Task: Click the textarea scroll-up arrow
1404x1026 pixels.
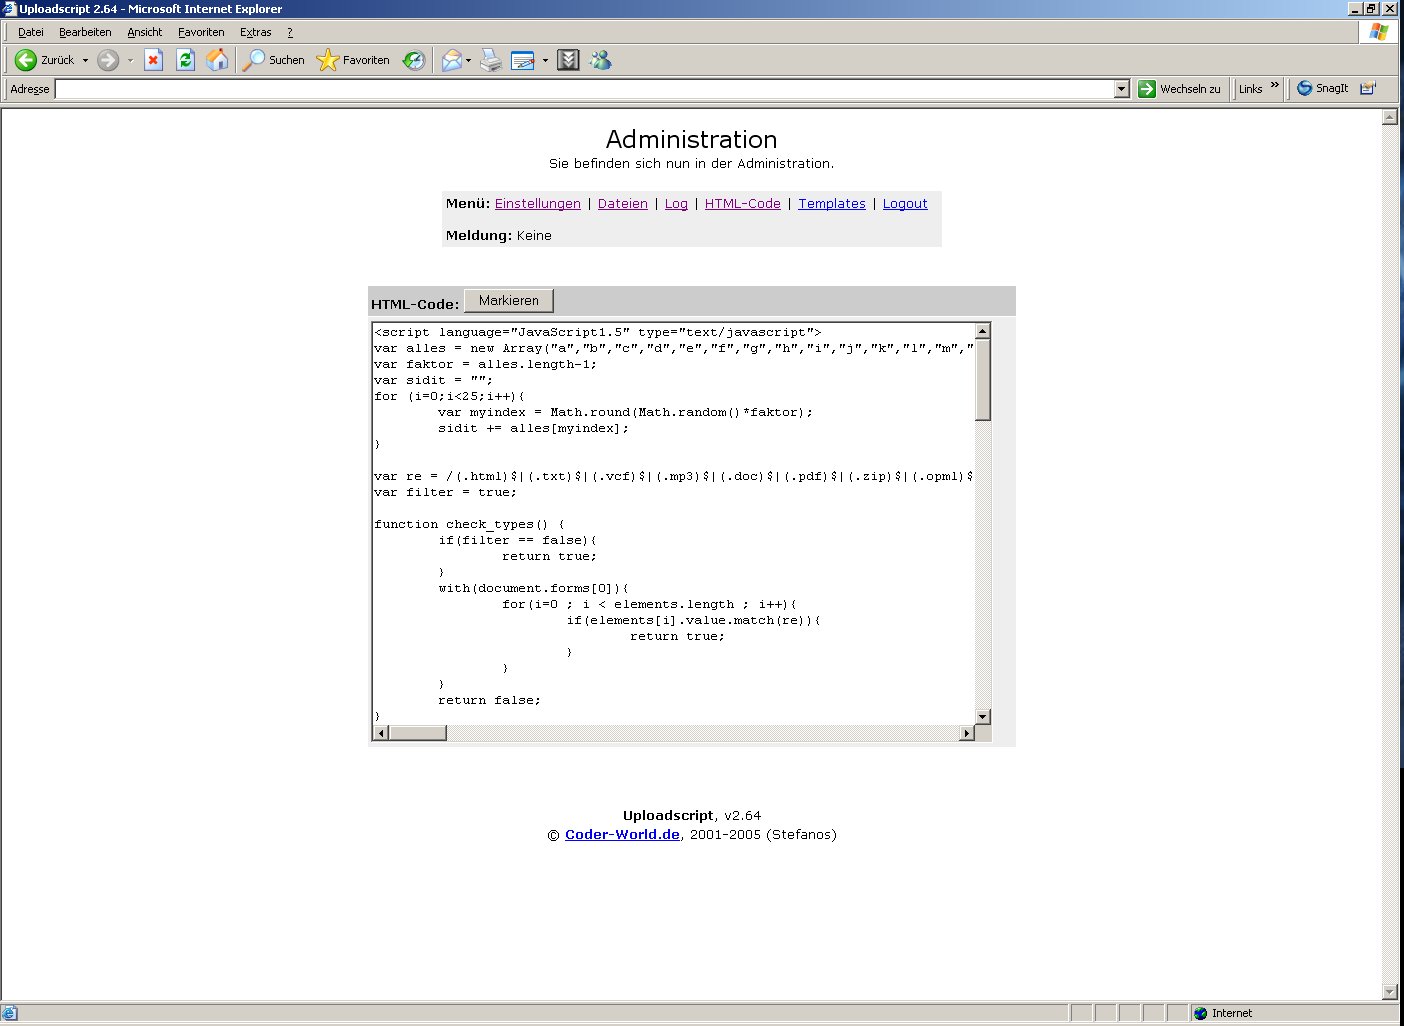Action: (x=983, y=331)
